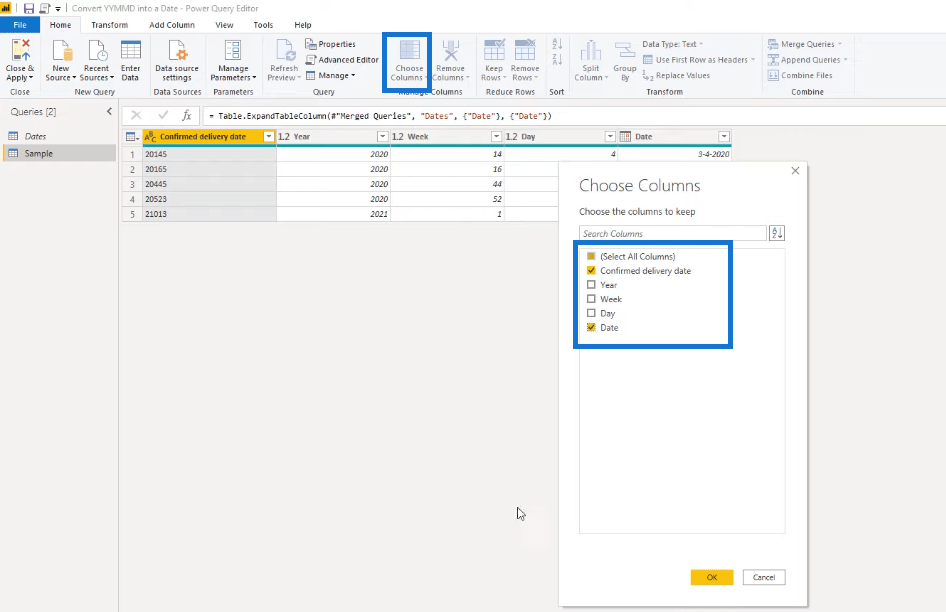Toggle Select All Columns checkbox

(591, 257)
